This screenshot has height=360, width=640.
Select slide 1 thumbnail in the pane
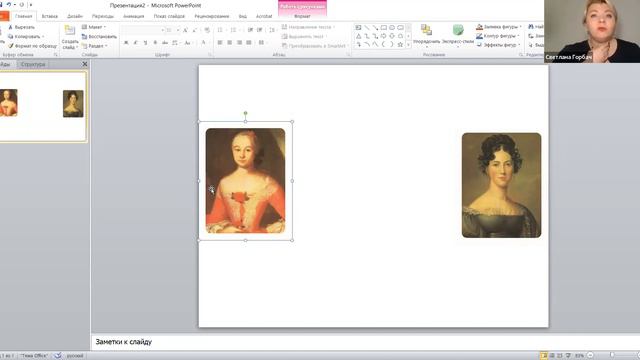[x=42, y=107]
